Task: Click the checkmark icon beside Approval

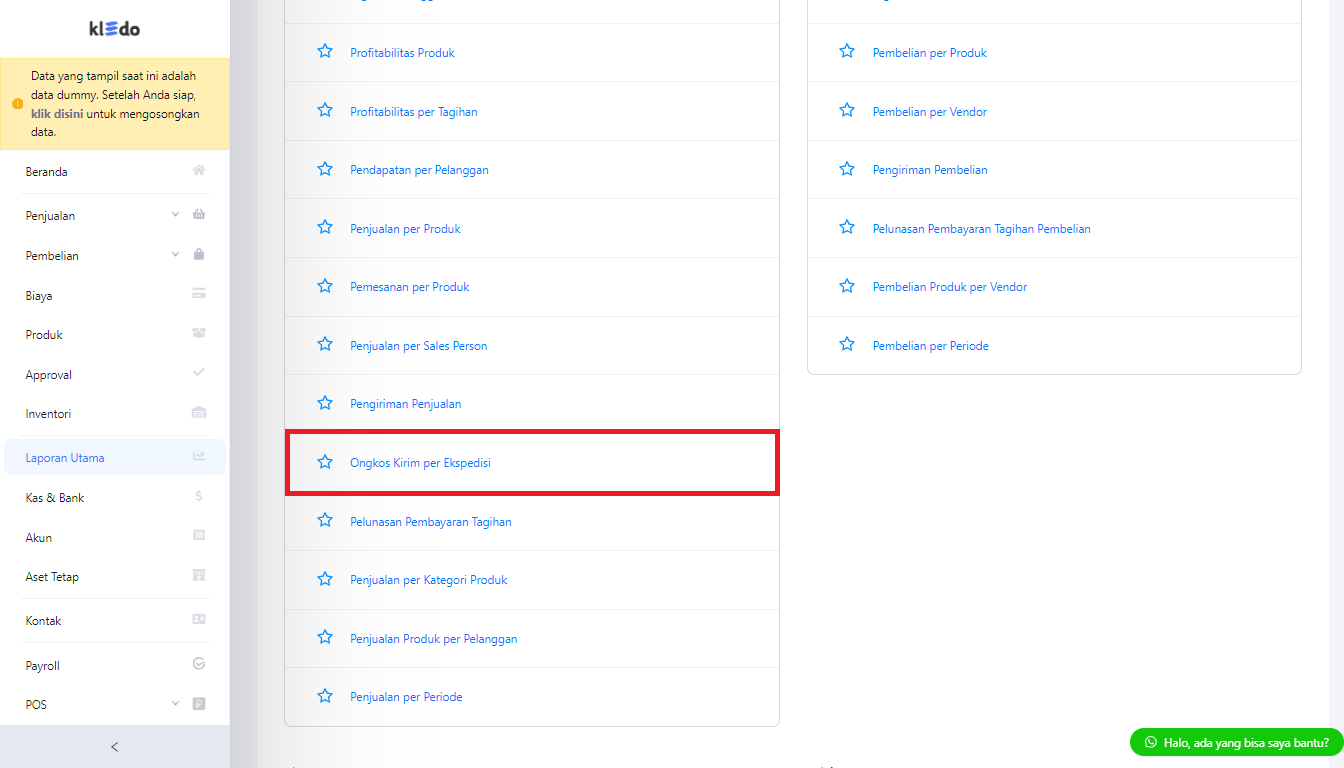Action: [x=199, y=373]
